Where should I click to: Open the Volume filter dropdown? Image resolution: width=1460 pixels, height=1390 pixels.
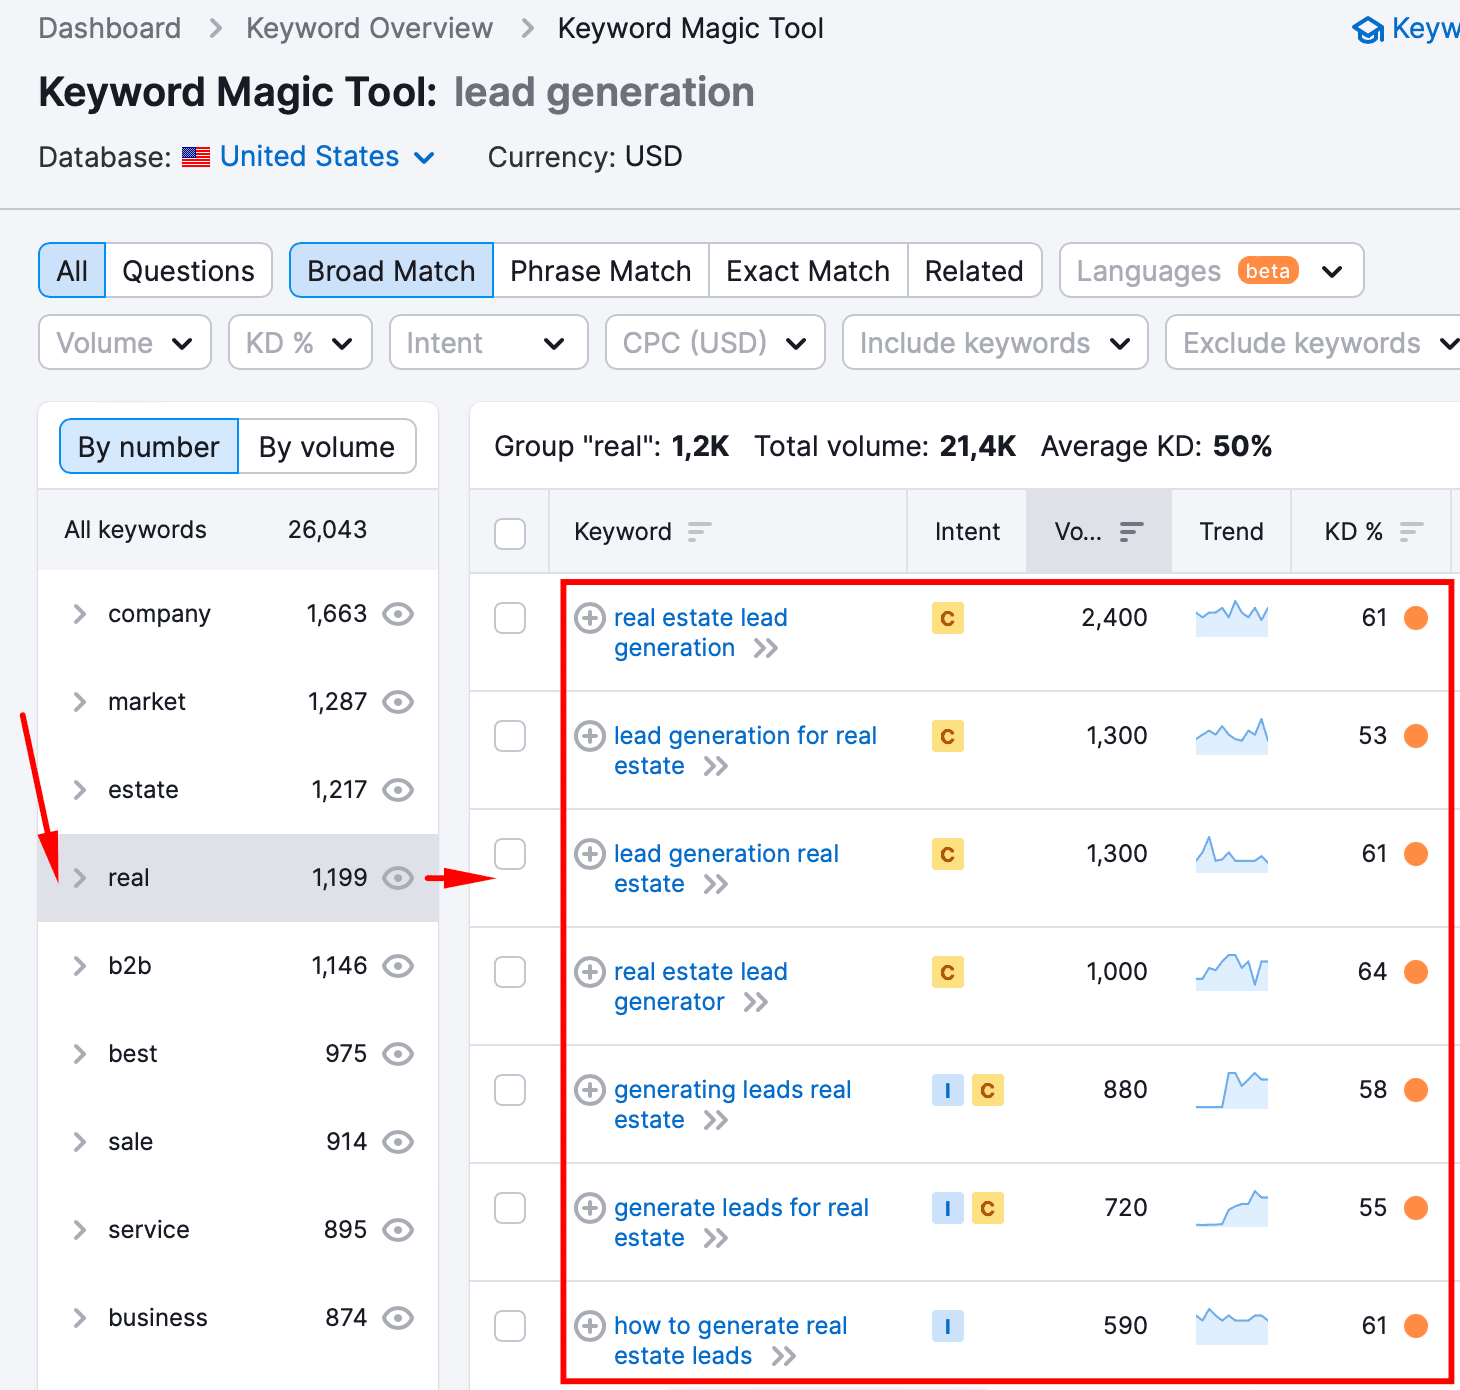click(x=125, y=343)
